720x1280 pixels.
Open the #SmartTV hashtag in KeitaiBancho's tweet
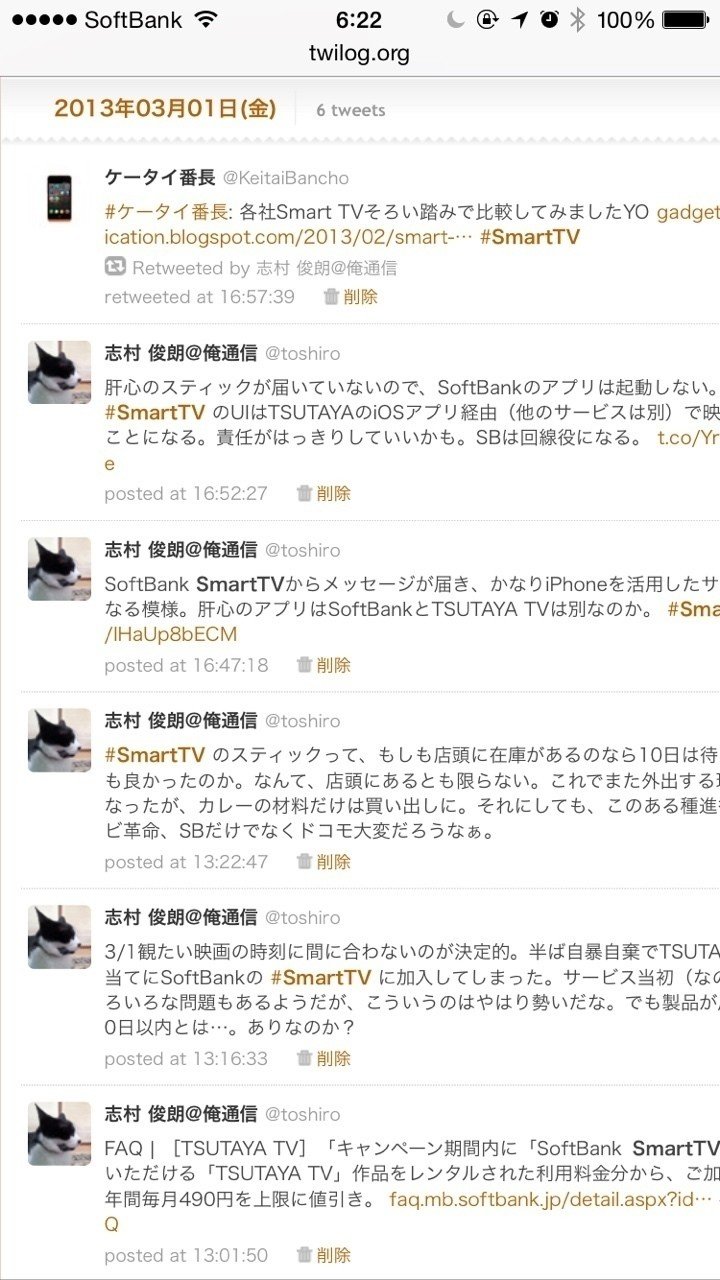pos(530,237)
